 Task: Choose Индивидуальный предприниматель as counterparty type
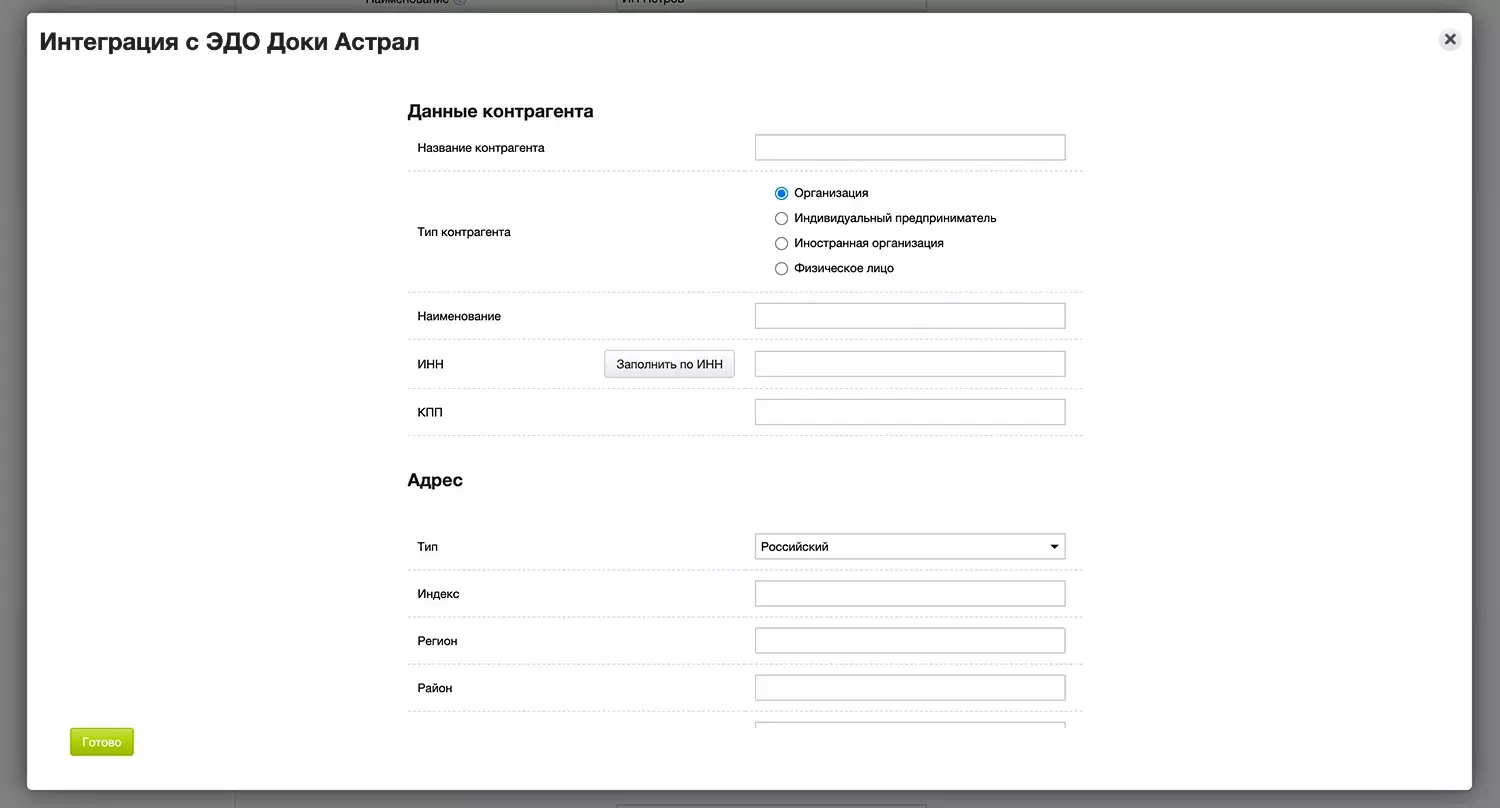[x=782, y=218]
